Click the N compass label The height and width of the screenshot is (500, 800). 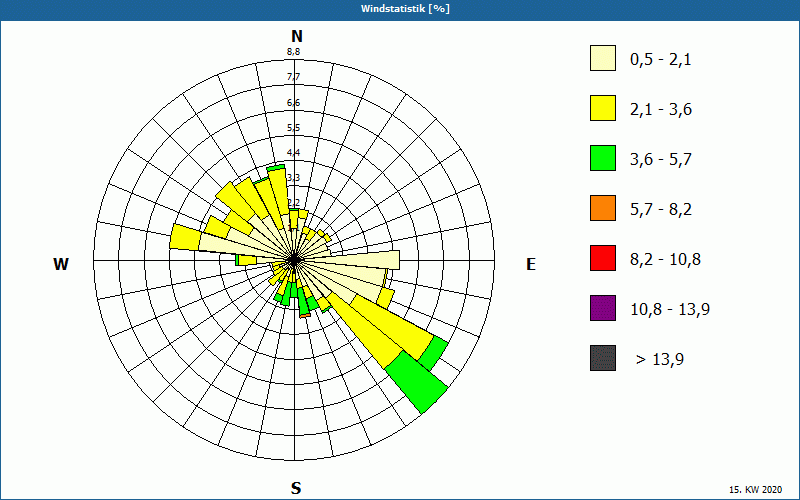pyautogui.click(x=297, y=36)
